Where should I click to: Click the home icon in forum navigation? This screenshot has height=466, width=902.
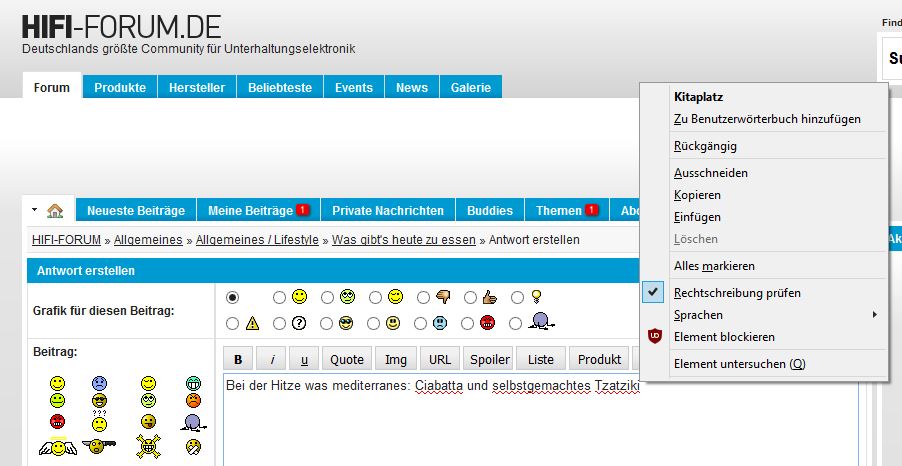[x=55, y=211]
